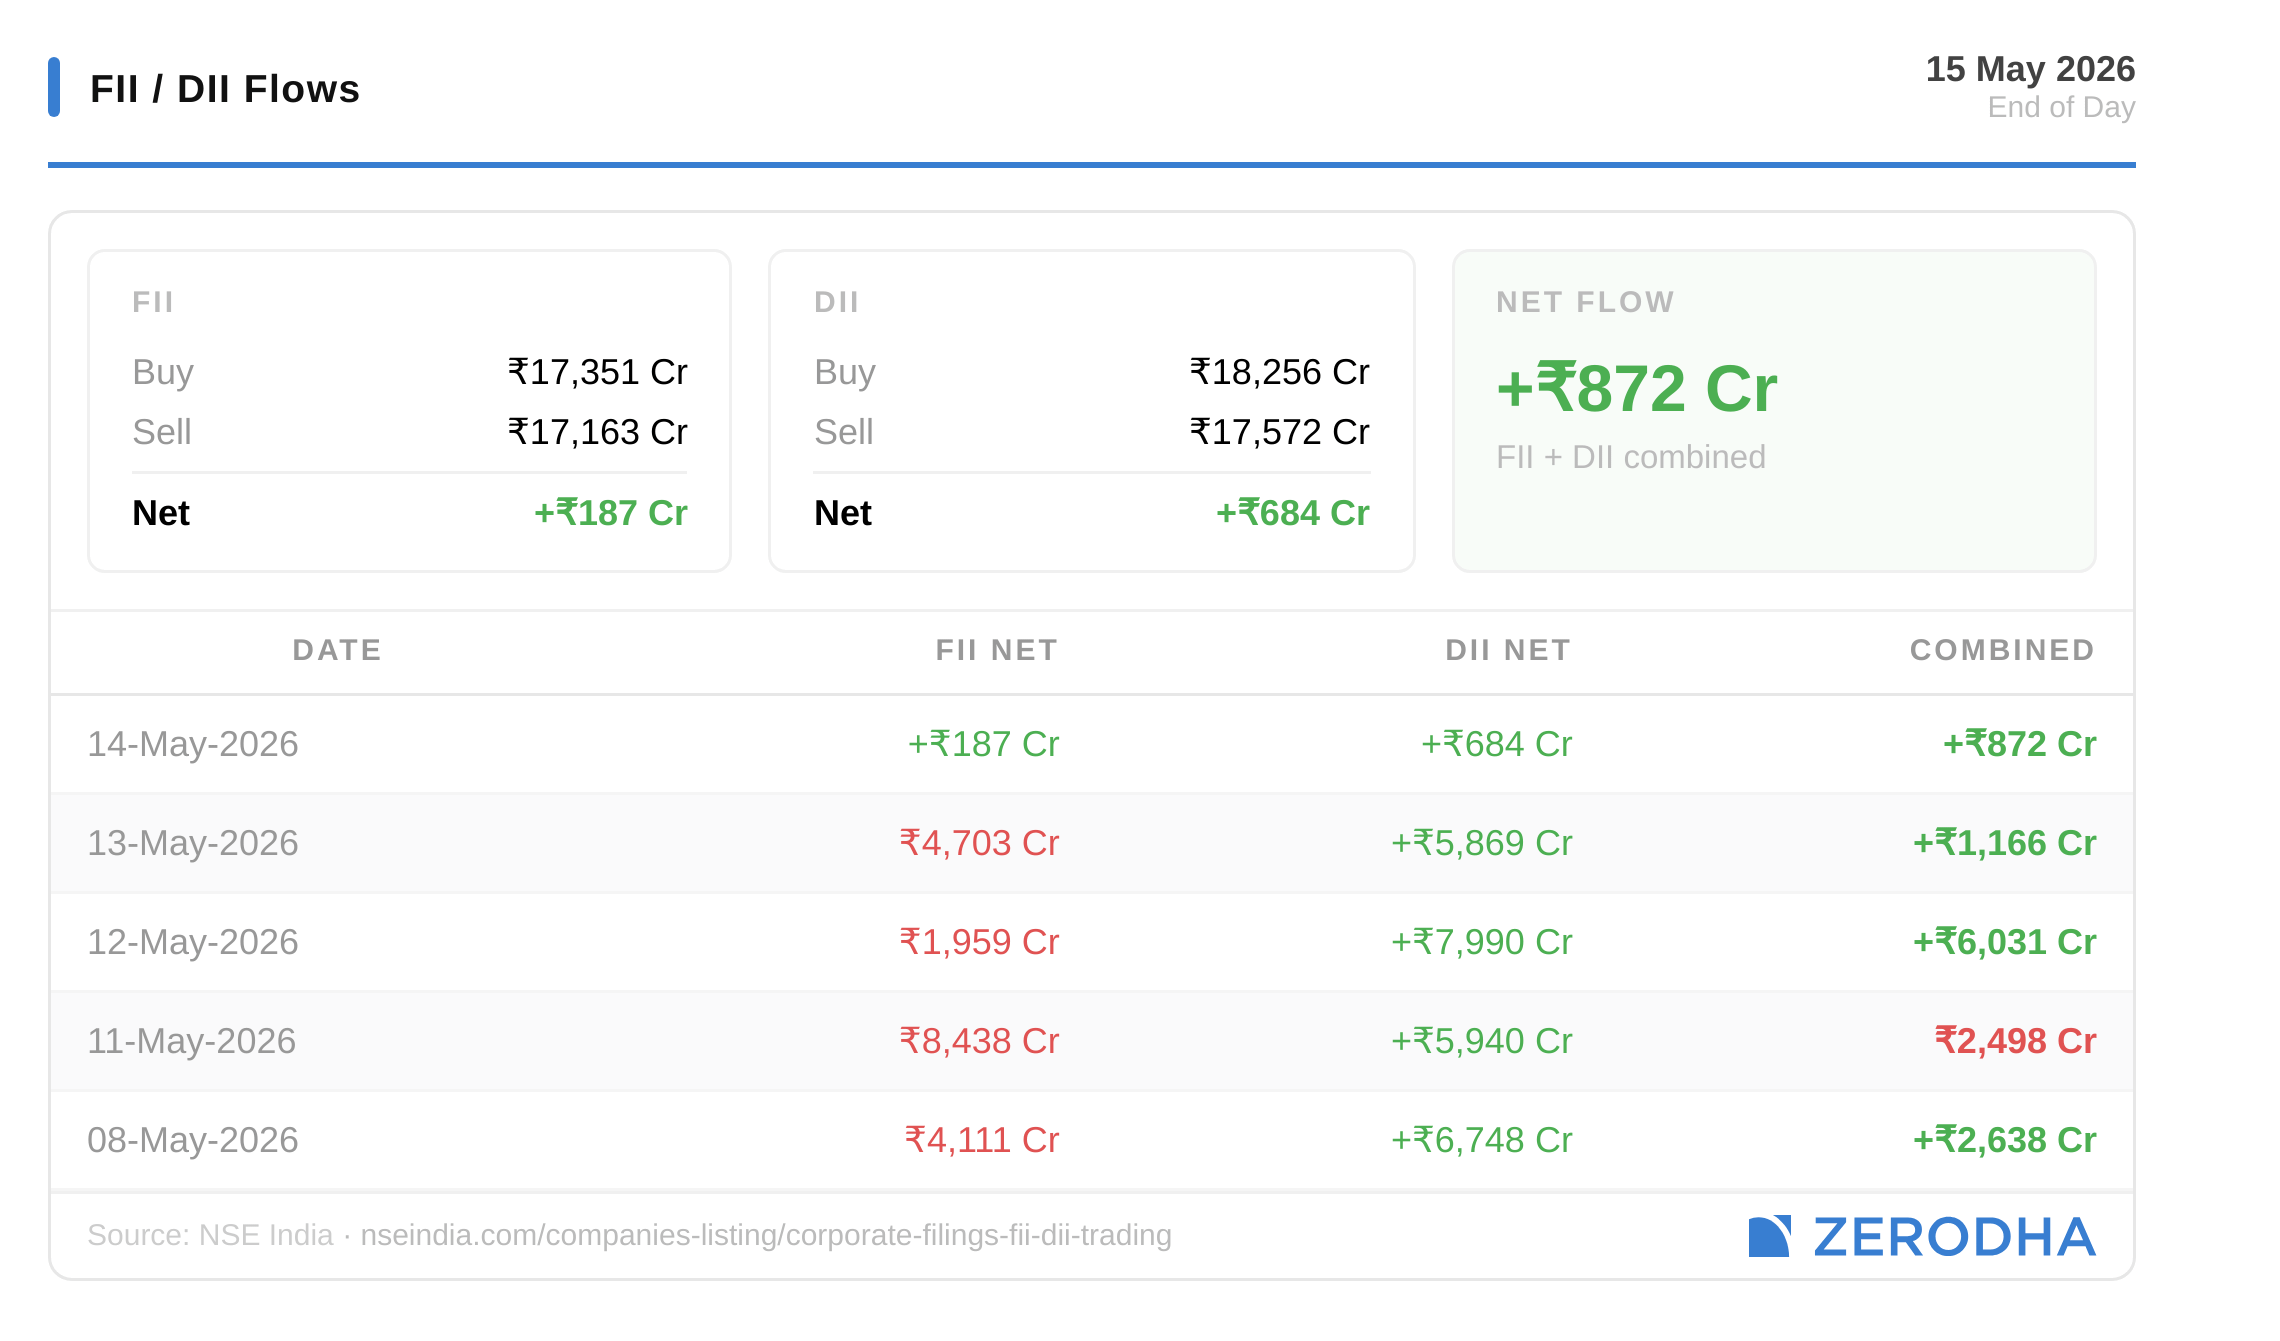This screenshot has height=1341, width=2280.
Task: Click the 08-May-2026 date entry
Action: point(193,1140)
